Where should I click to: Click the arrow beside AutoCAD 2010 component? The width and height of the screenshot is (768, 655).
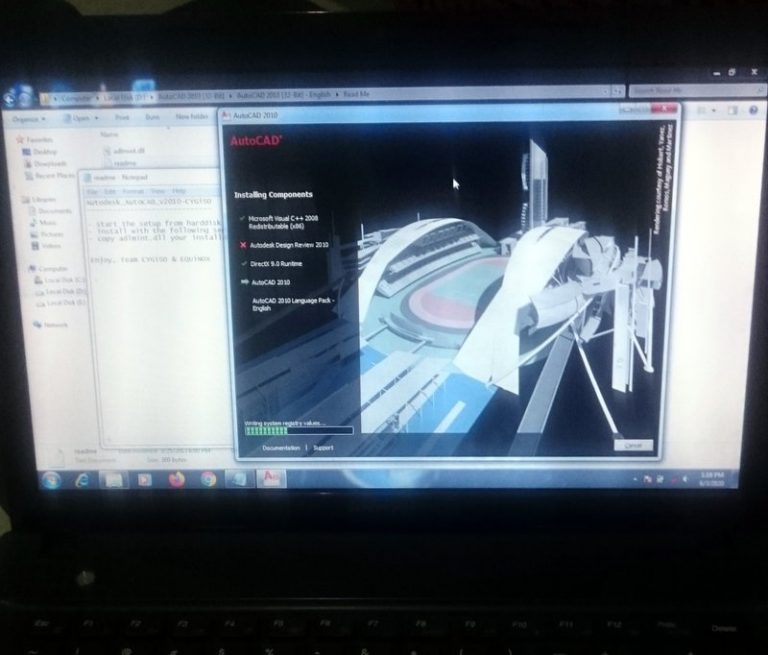(x=244, y=282)
